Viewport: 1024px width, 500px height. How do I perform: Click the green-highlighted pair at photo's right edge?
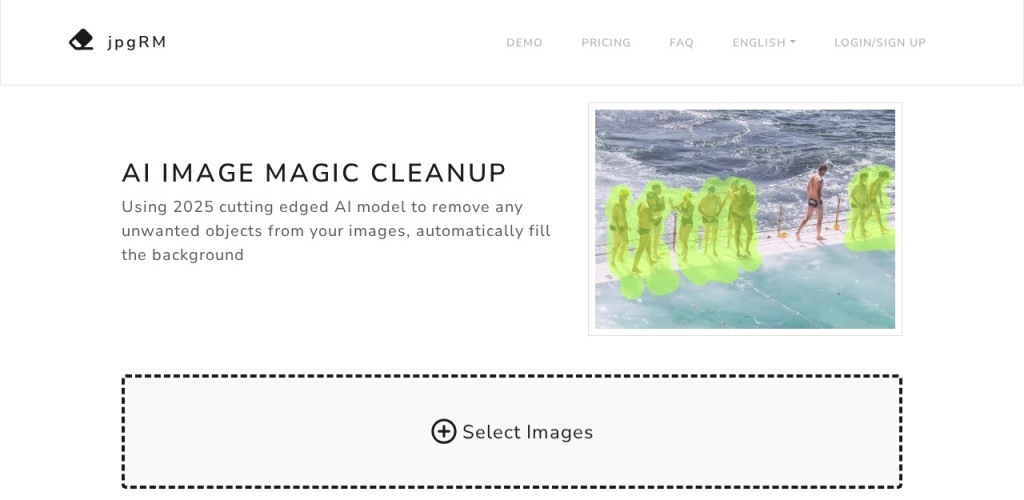[x=870, y=208]
